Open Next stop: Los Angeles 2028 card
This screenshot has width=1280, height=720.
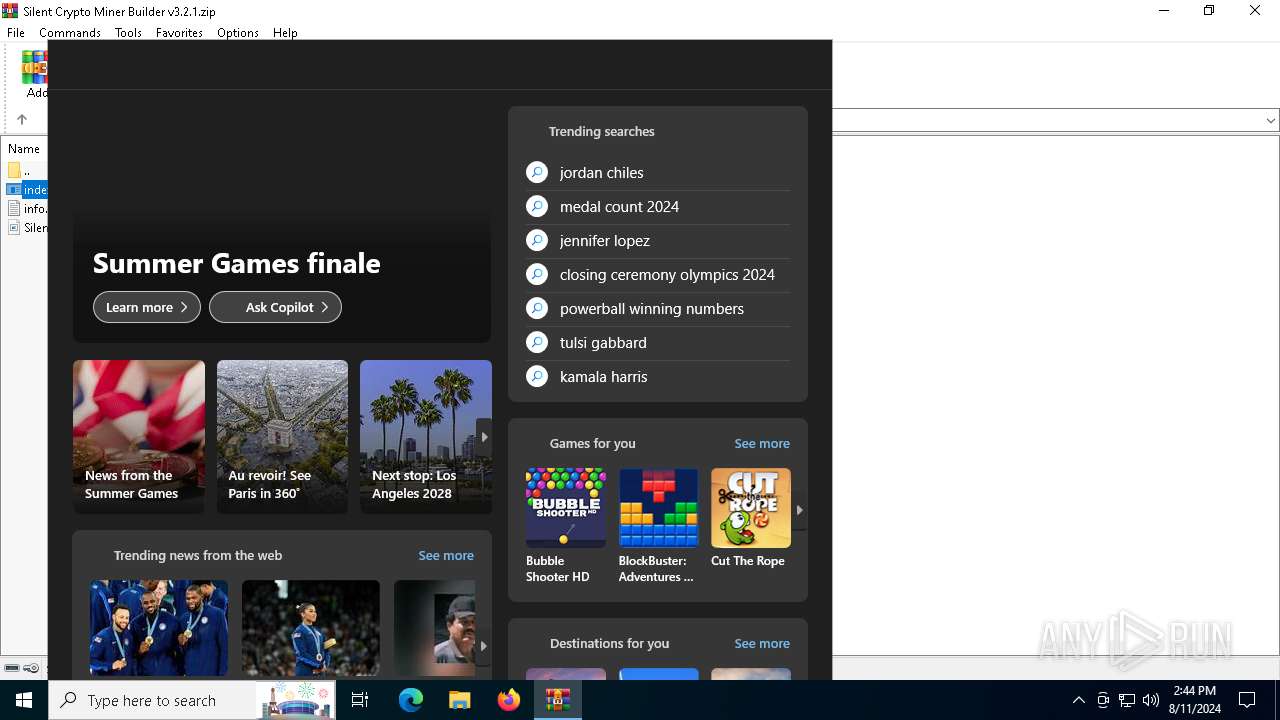(x=426, y=437)
